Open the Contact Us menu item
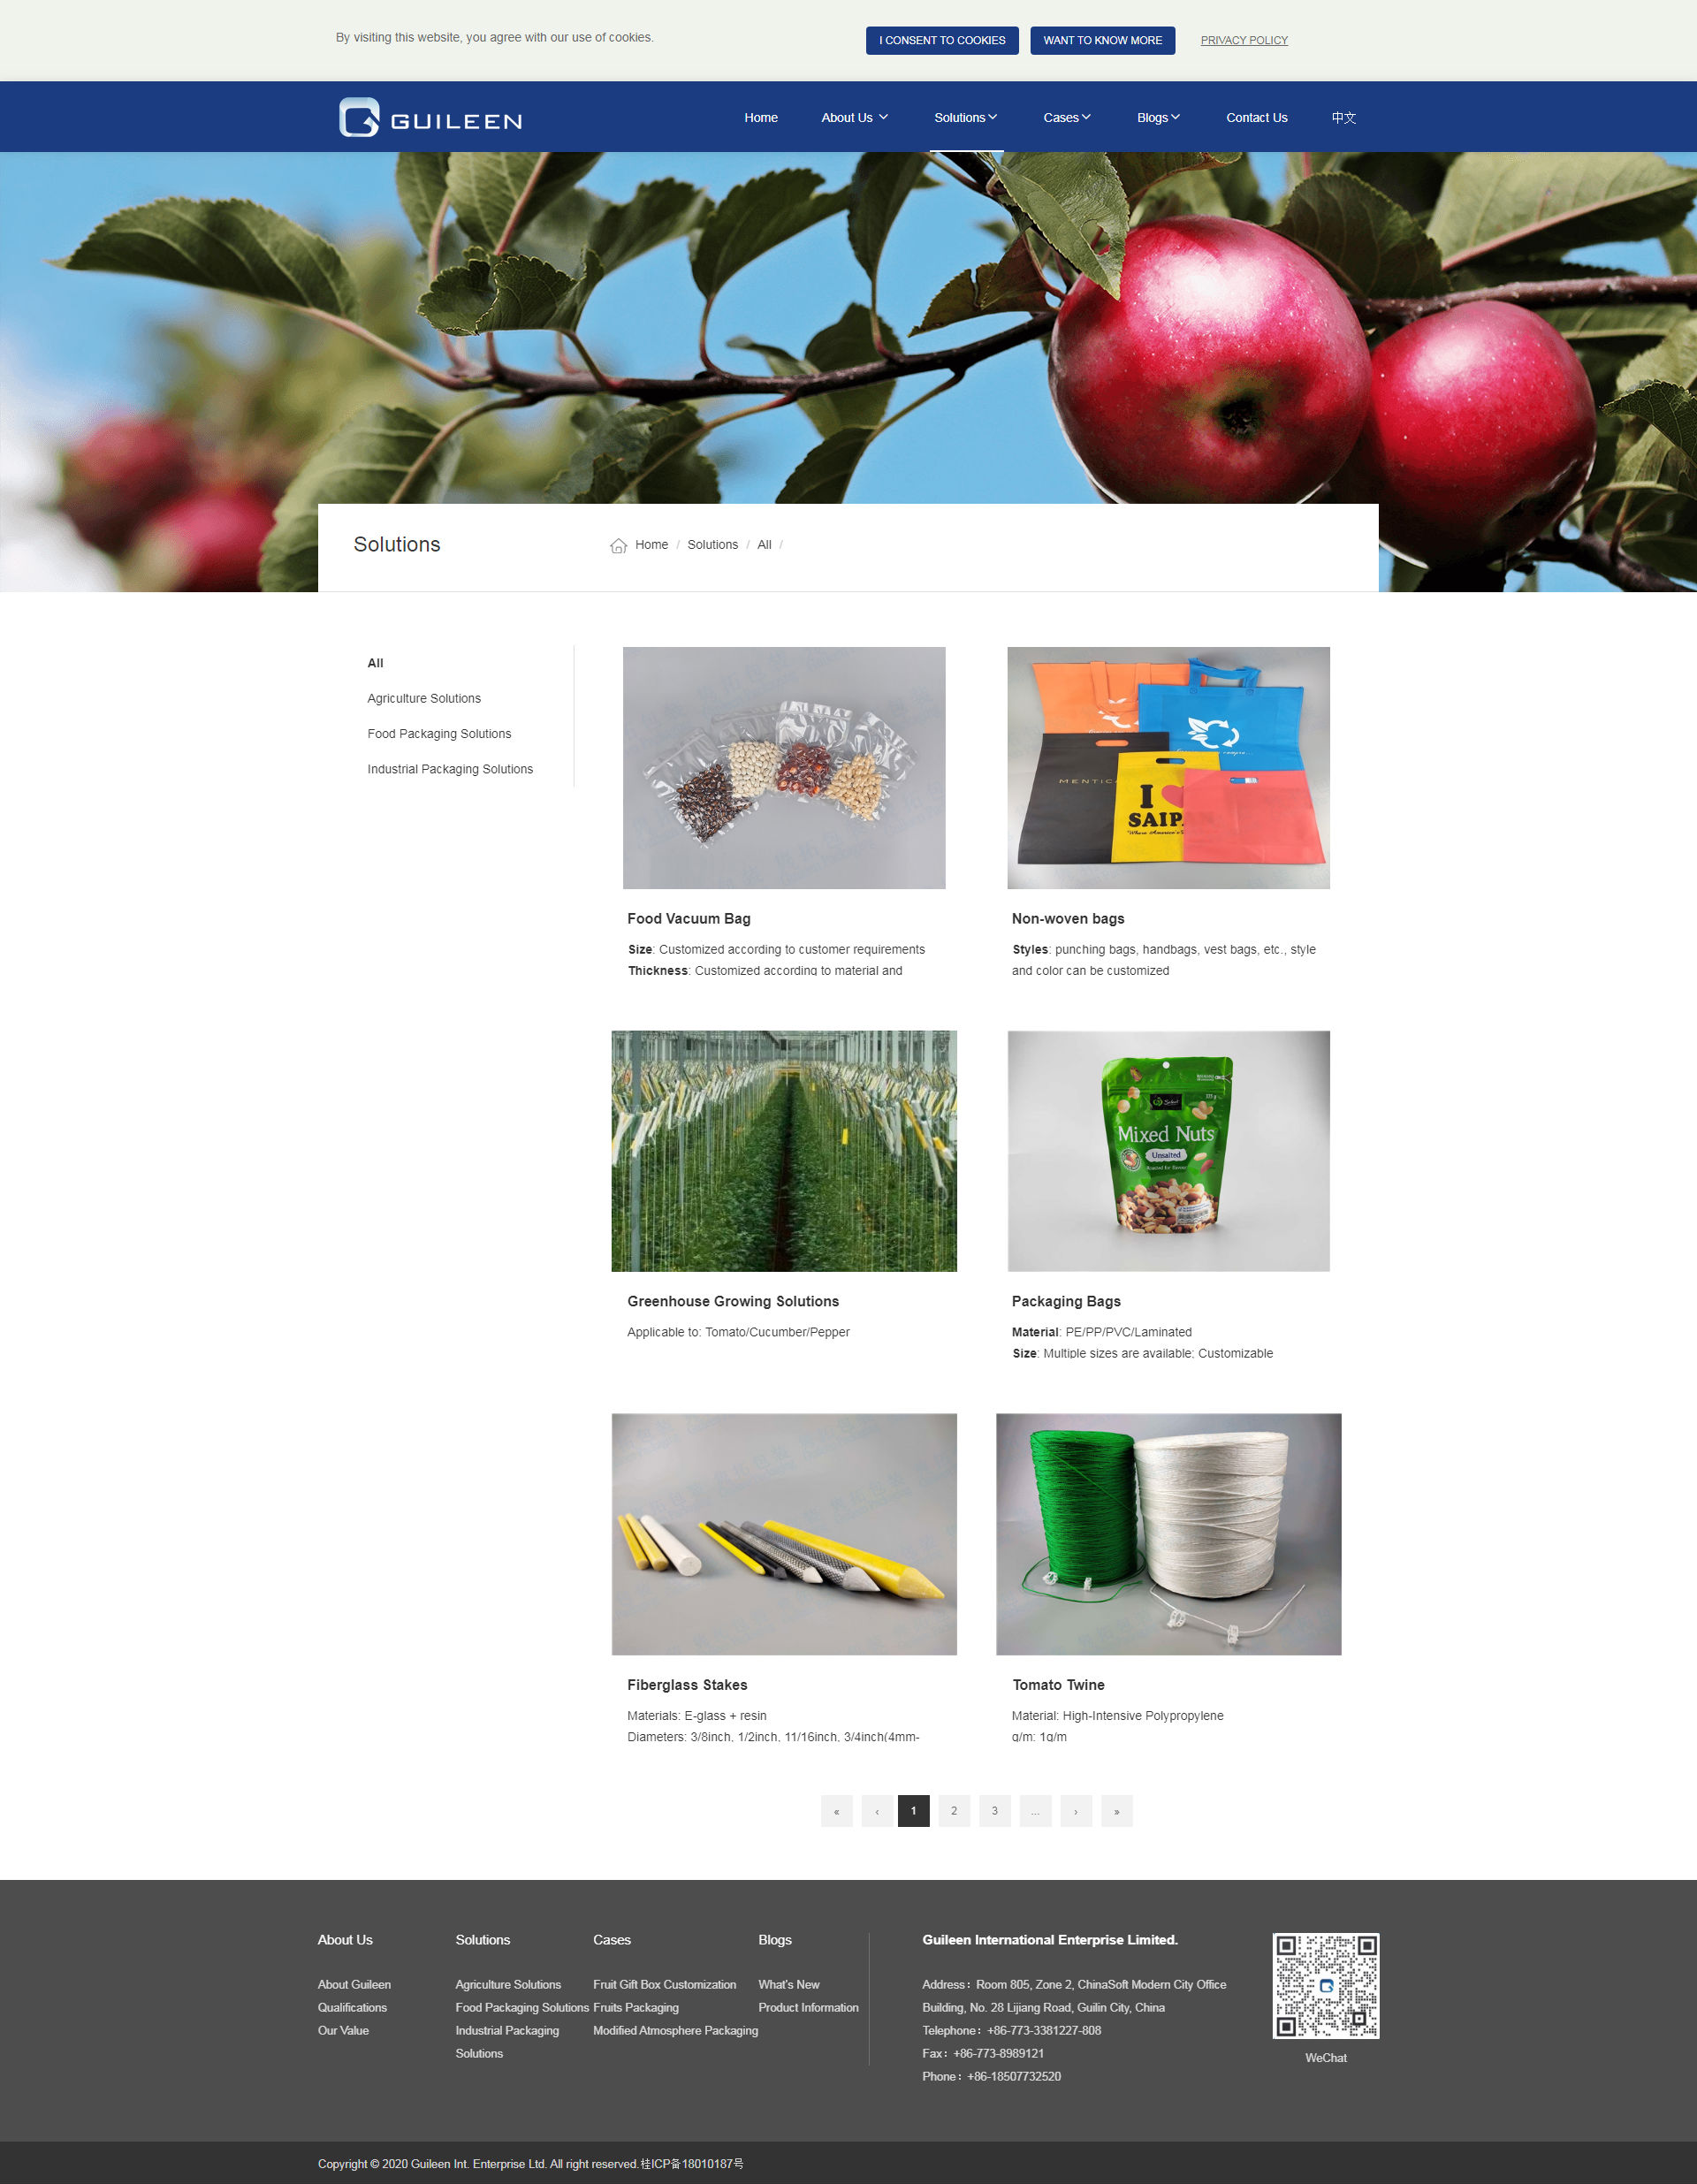 pyautogui.click(x=1256, y=118)
